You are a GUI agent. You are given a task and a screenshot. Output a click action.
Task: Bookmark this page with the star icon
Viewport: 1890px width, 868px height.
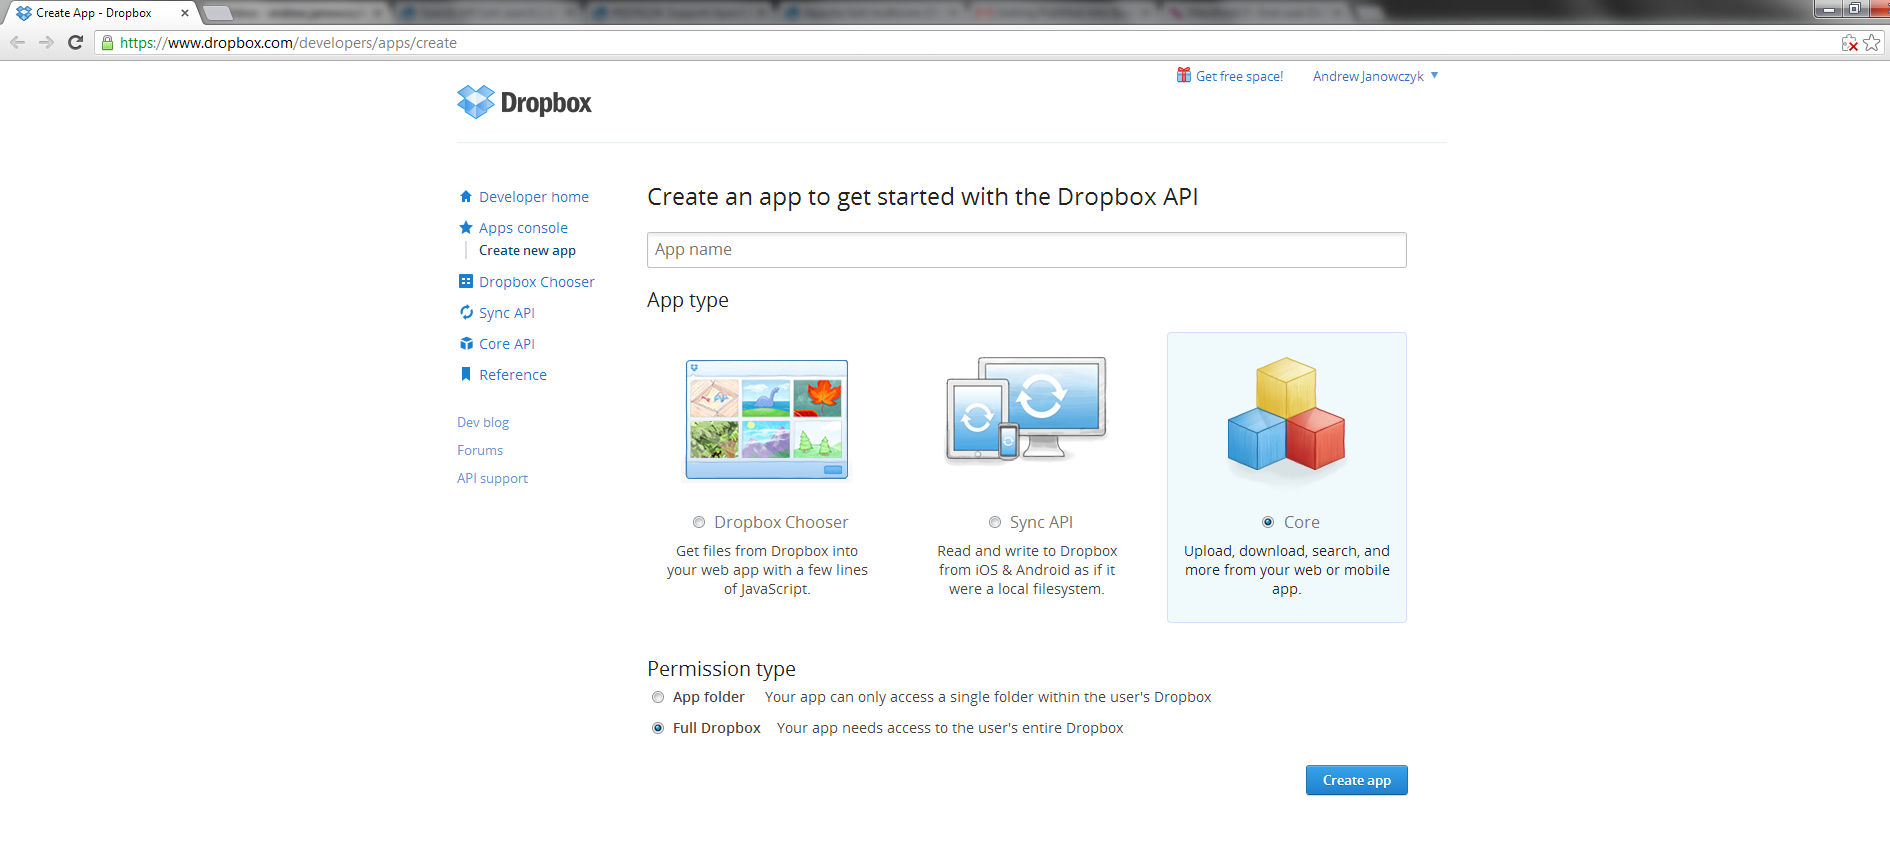point(1871,43)
